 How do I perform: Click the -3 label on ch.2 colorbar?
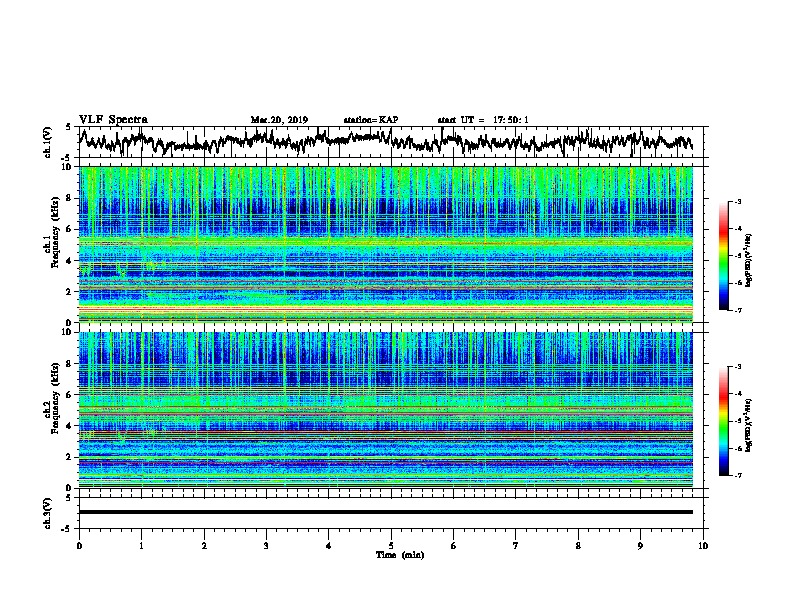tap(738, 367)
